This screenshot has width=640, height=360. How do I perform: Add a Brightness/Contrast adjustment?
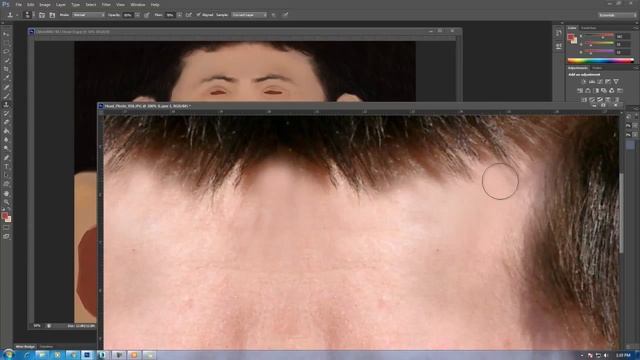point(584,82)
